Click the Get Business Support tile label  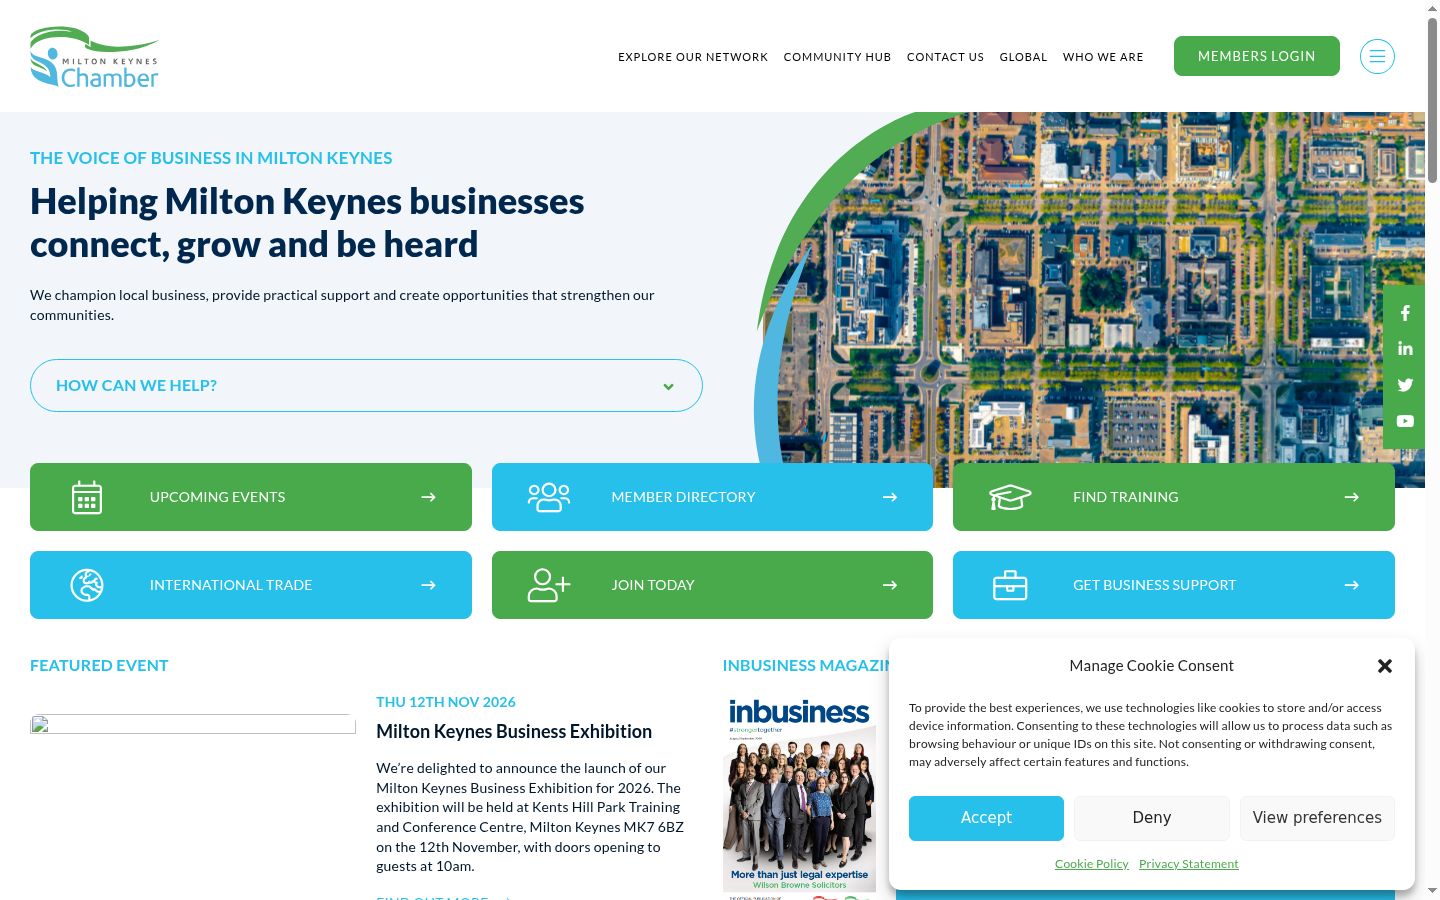pyautogui.click(x=1155, y=585)
